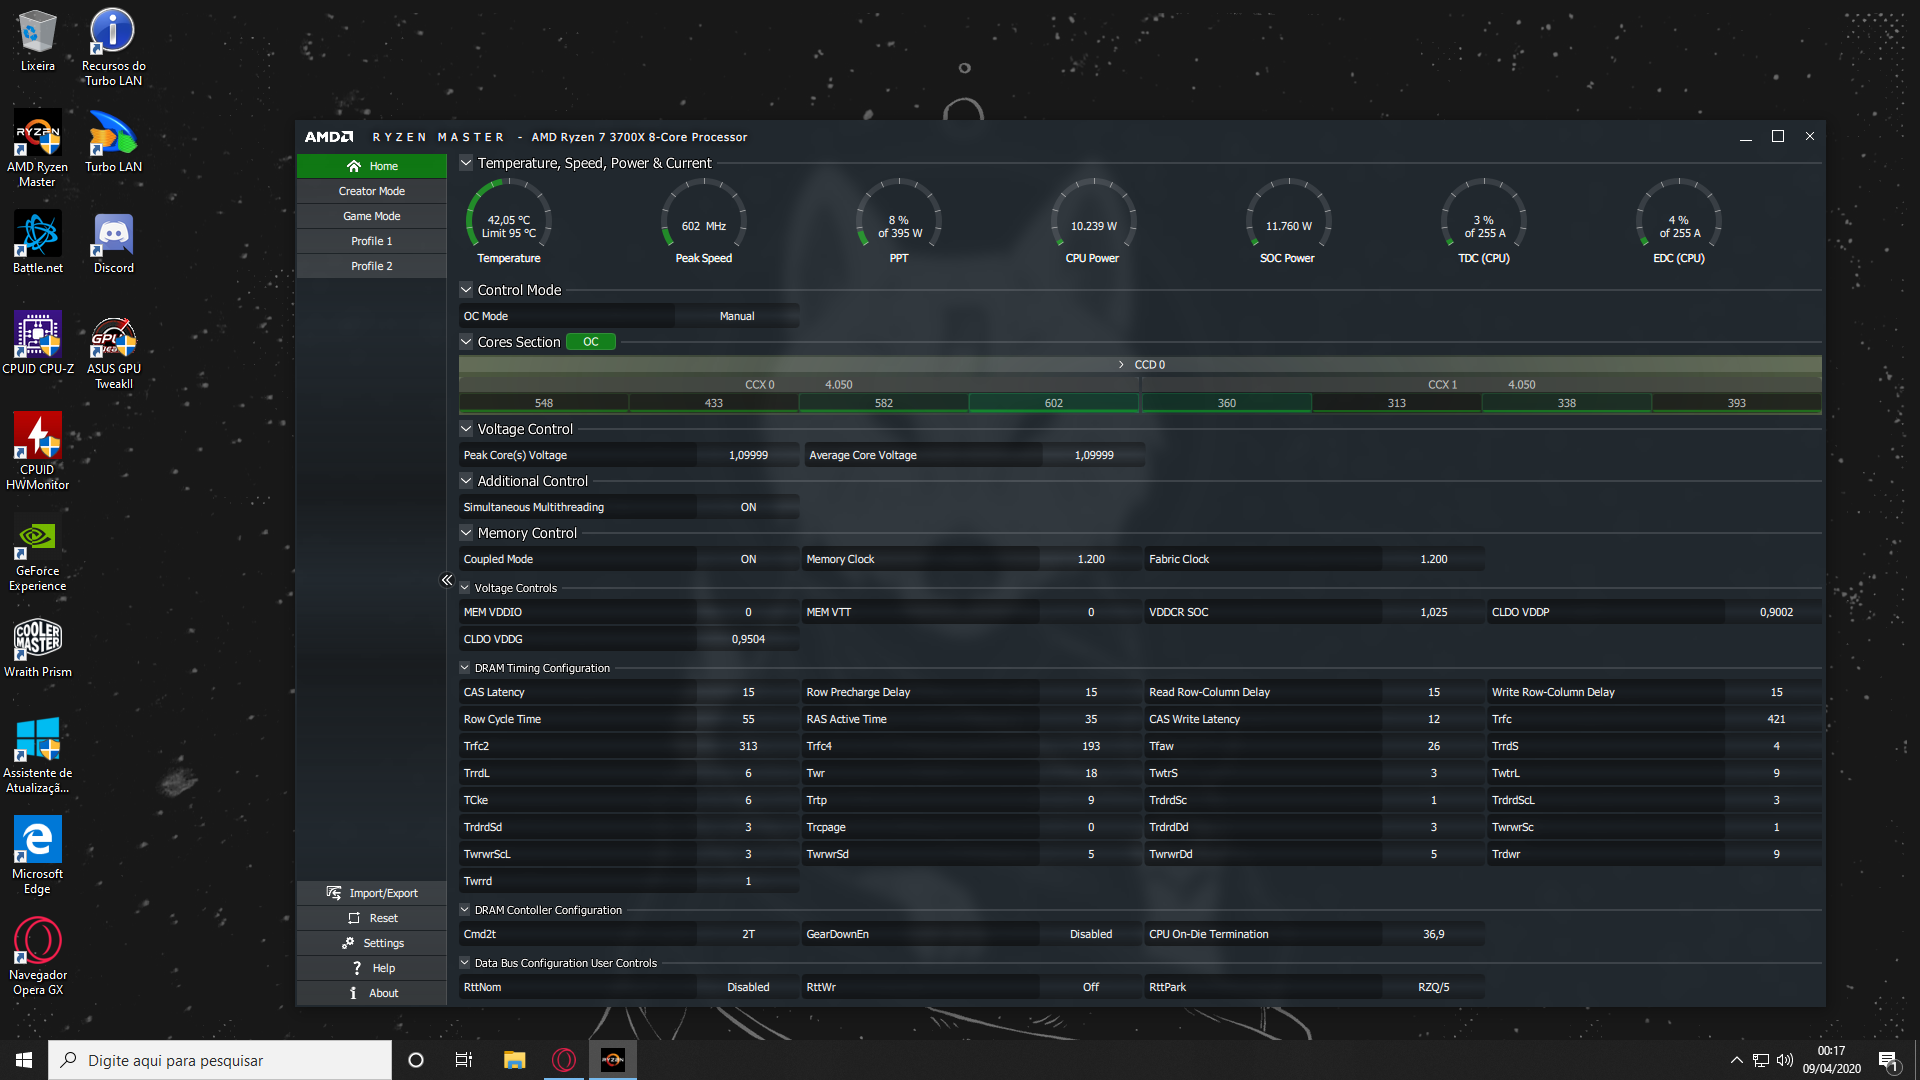The image size is (1920, 1080).
Task: Collapse Voltage Control section
Action: [466, 429]
